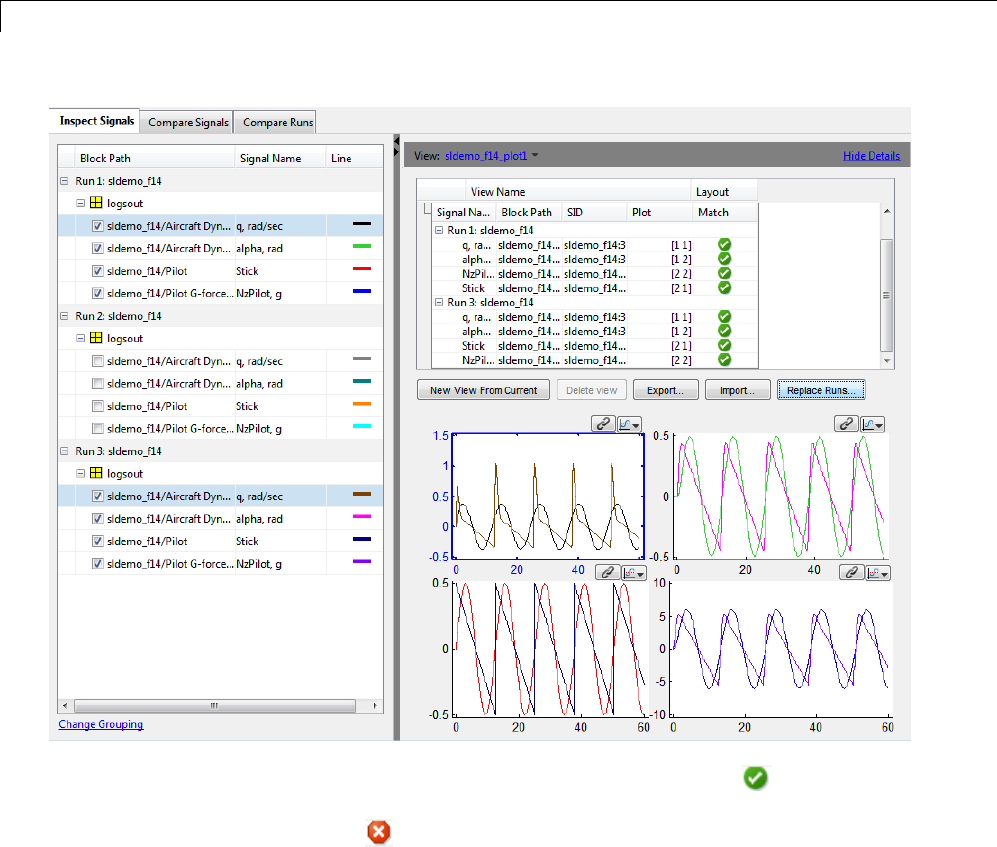Click the Change Grouping link
The image size is (997, 847).
coord(101,724)
